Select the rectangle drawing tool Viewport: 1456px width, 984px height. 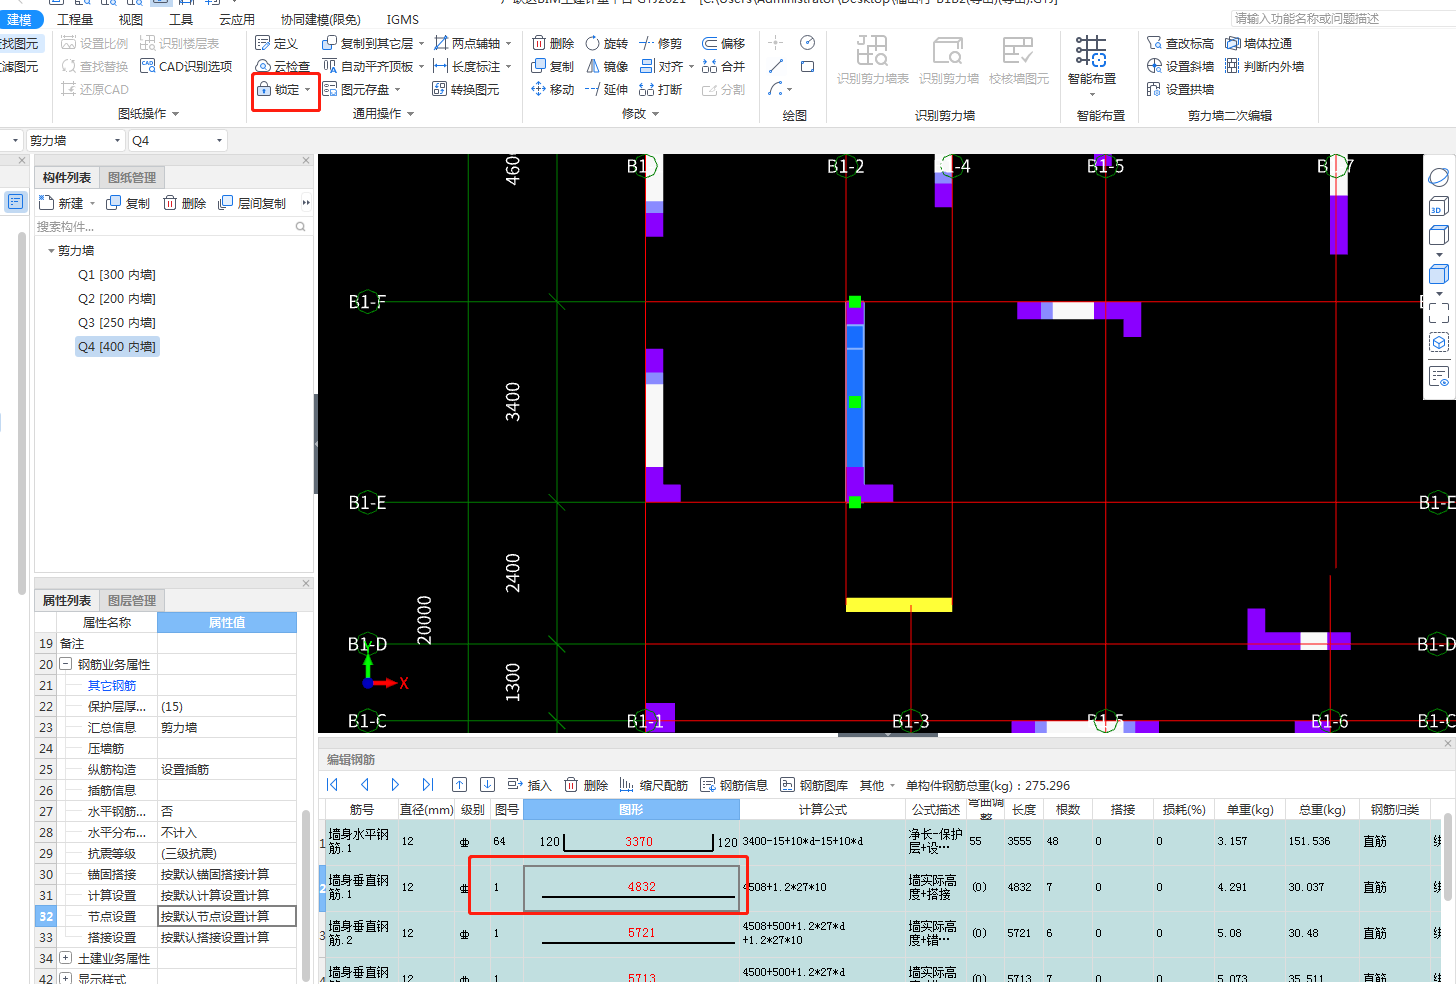[x=807, y=66]
